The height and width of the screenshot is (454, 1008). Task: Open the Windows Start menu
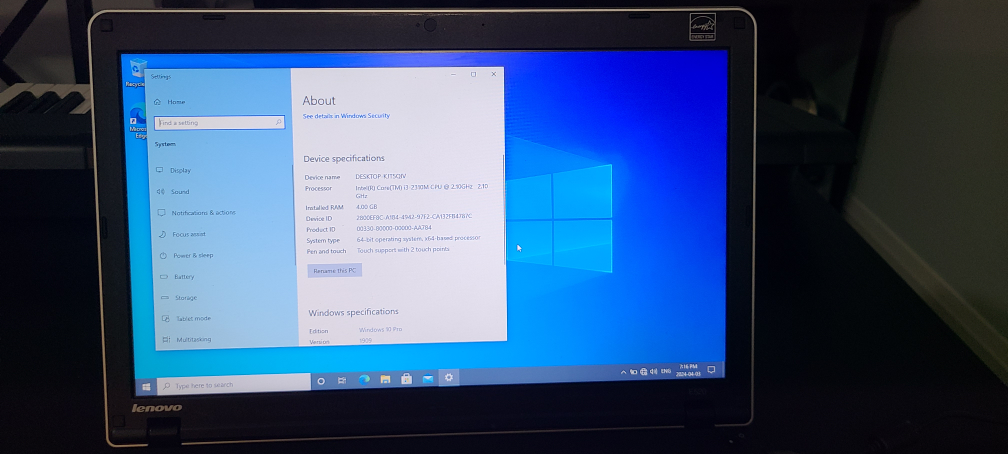tap(147, 385)
